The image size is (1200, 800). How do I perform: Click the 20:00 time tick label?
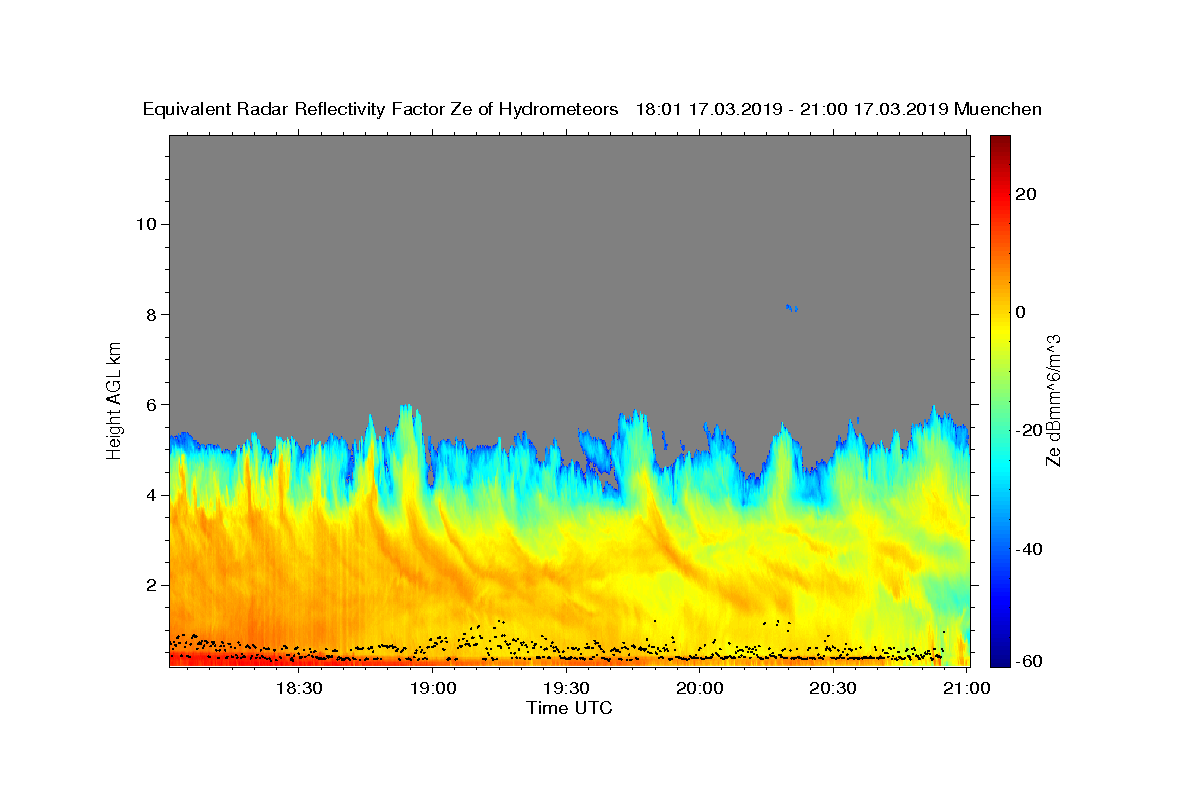pos(700,688)
